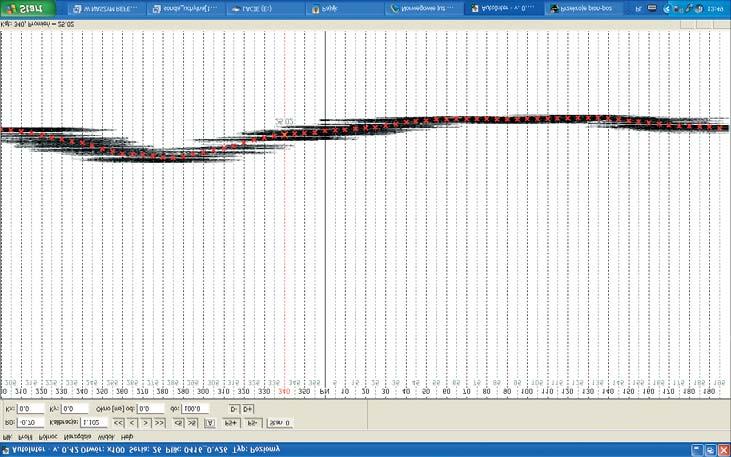
Task: Click the status text showing Kąt 340
Action: pos(37,24)
